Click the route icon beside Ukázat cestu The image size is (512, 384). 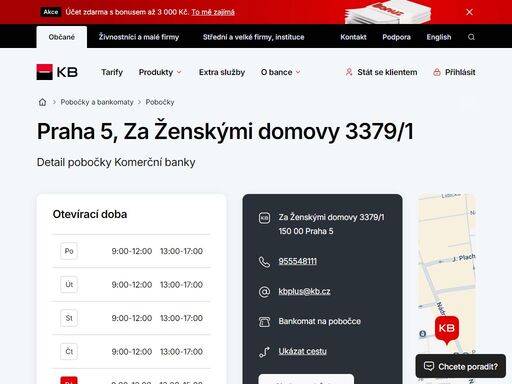pyautogui.click(x=264, y=352)
